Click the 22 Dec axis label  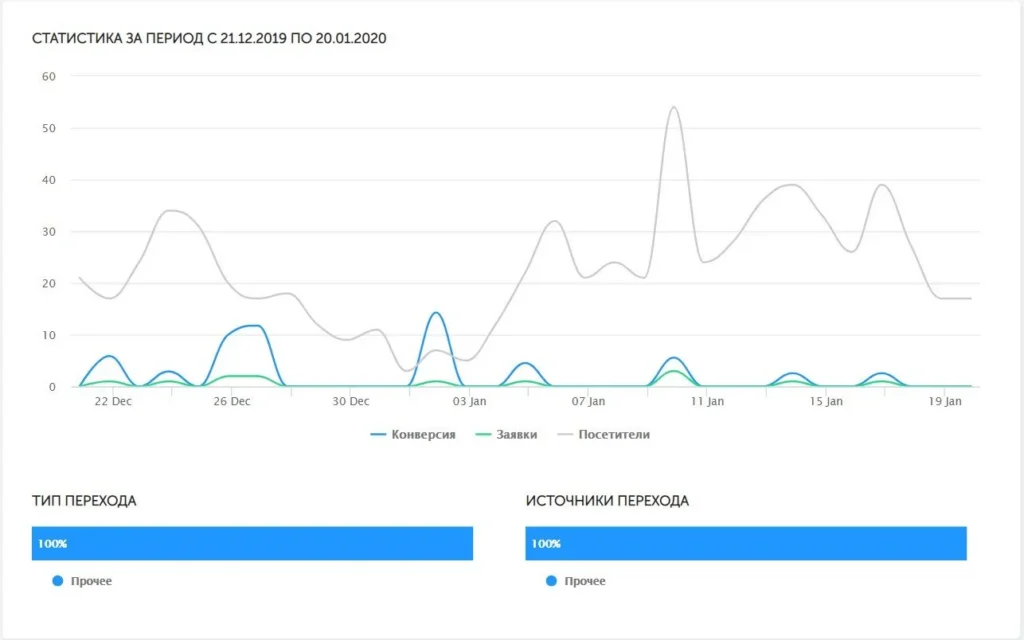pyautogui.click(x=113, y=401)
